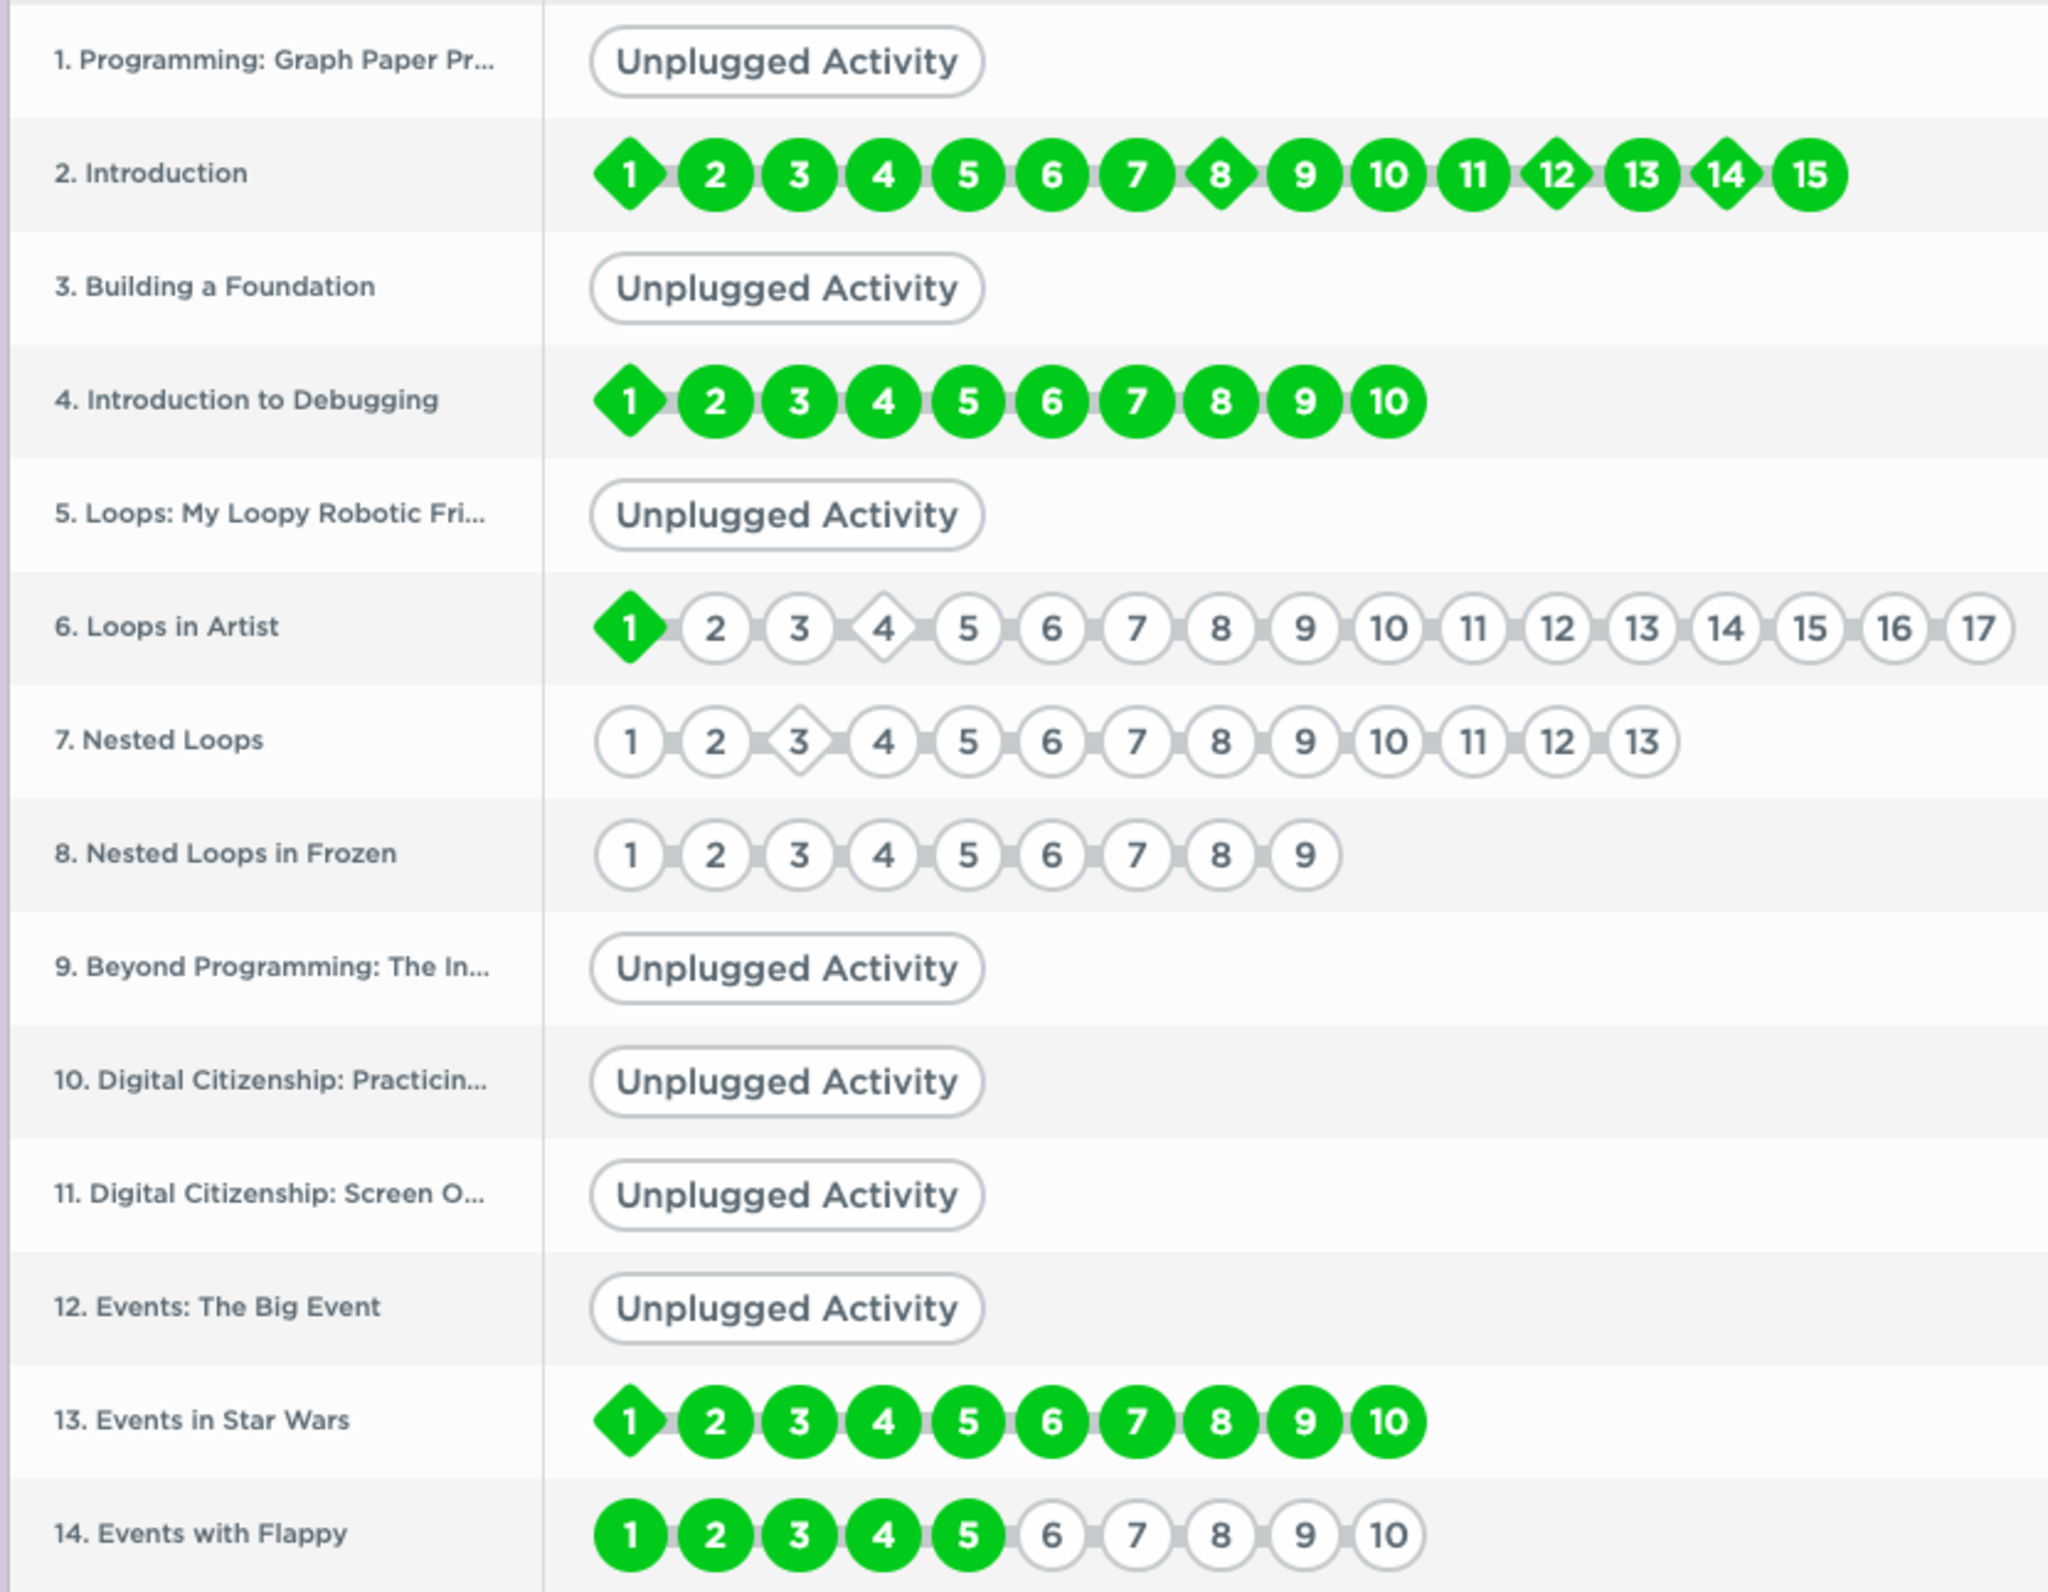The height and width of the screenshot is (1592, 2048).
Task: Open Nested Loops level 3 diamond
Action: (798, 741)
